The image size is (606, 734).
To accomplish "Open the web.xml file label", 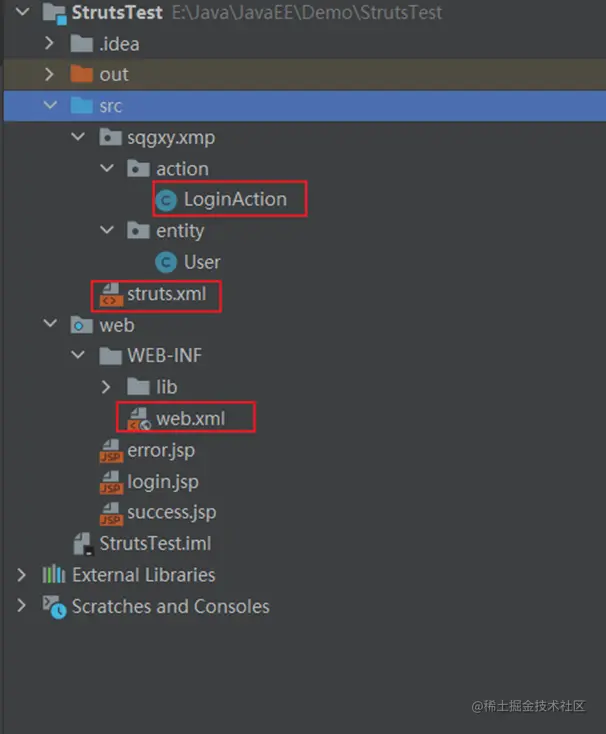I will (190, 418).
